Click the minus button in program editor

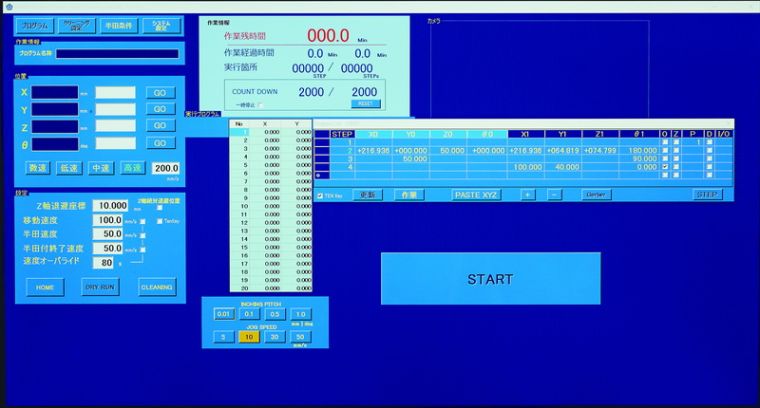click(x=554, y=195)
